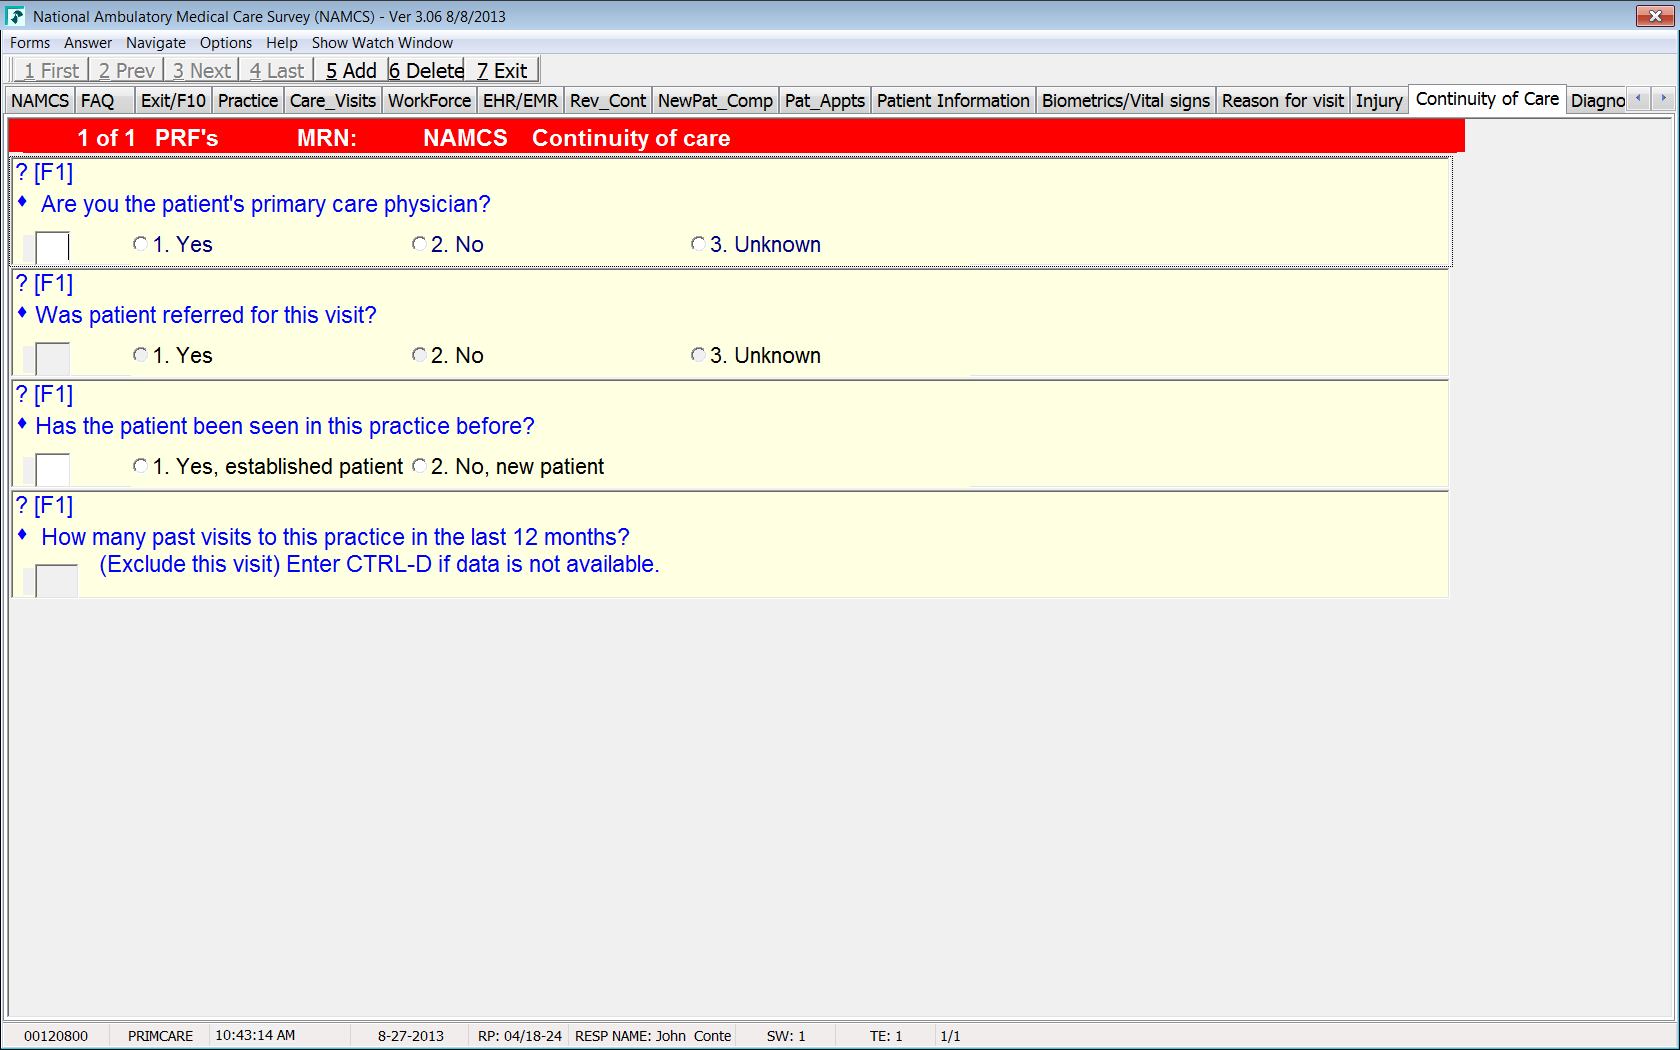Switch to the Pat_Appts tab
This screenshot has height=1050, width=1680.
825,101
